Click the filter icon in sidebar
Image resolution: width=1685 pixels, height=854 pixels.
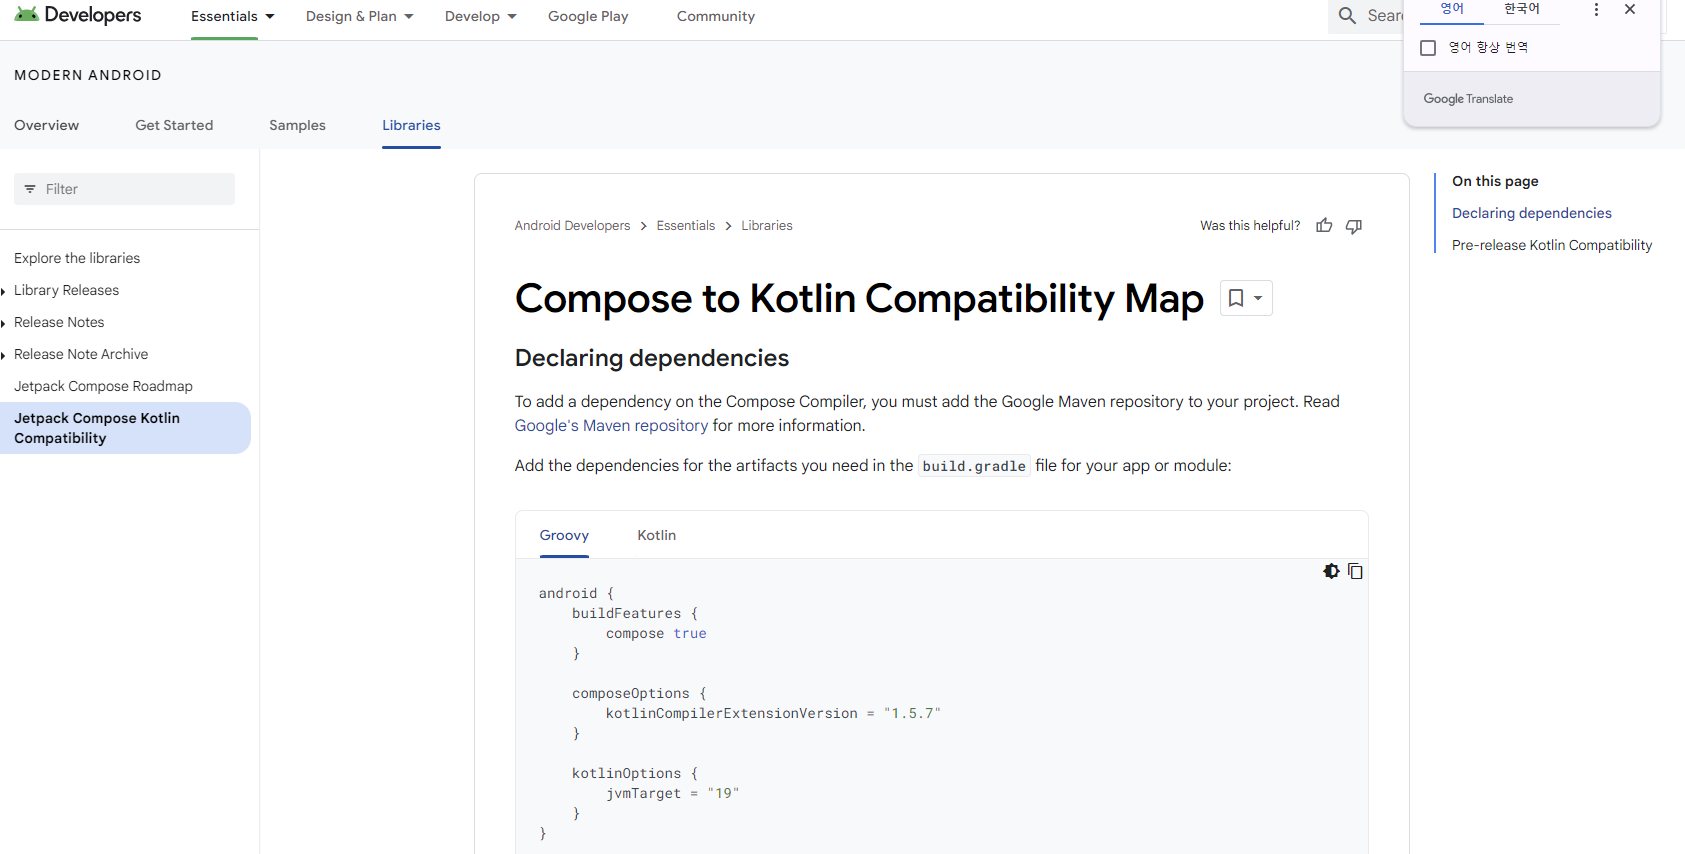pos(30,189)
